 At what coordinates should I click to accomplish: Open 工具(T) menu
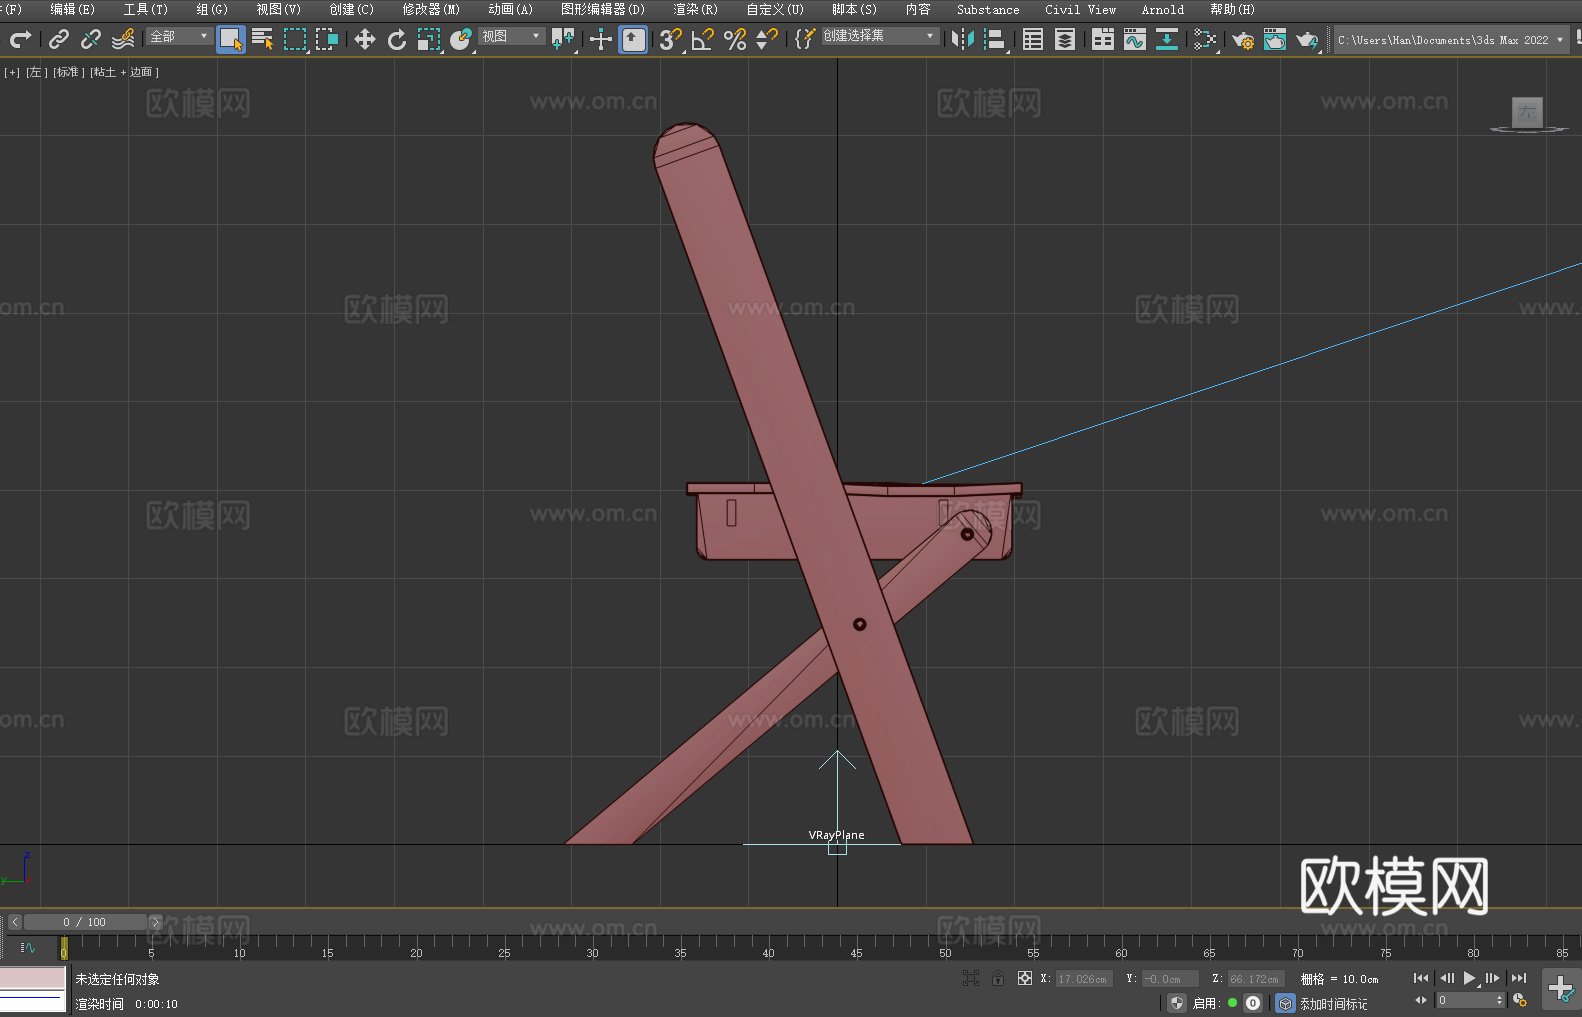pyautogui.click(x=145, y=9)
